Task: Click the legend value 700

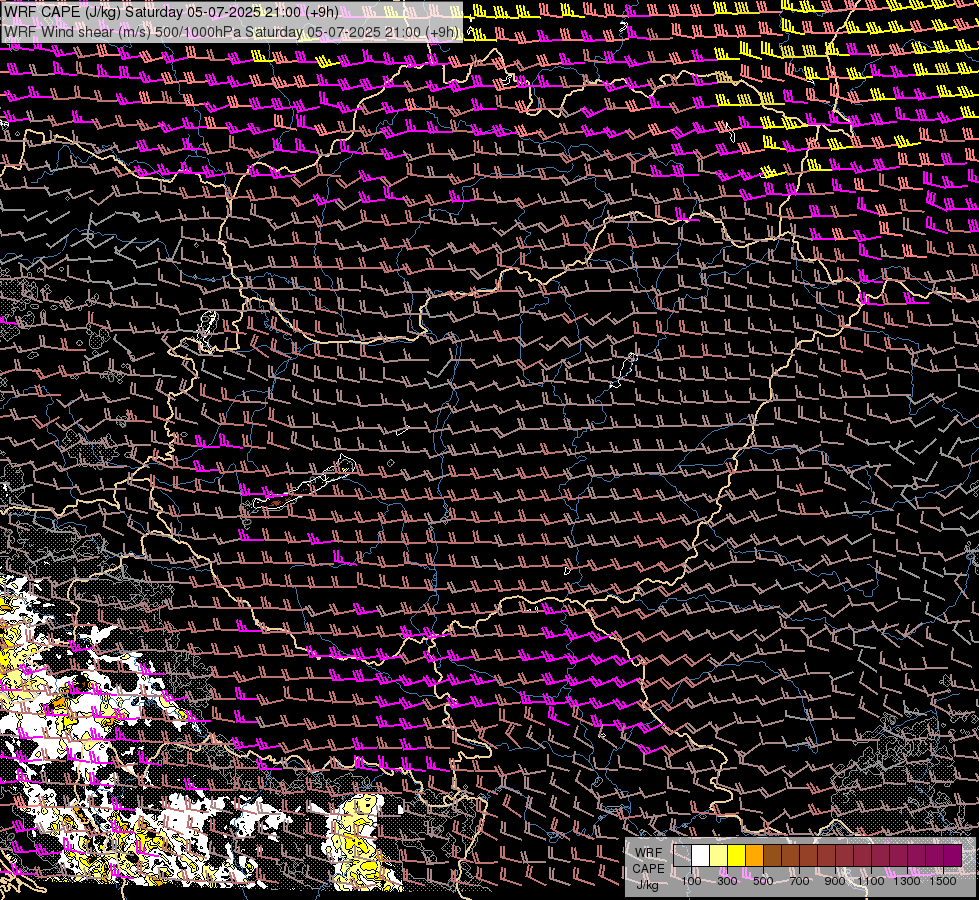Action: [799, 881]
